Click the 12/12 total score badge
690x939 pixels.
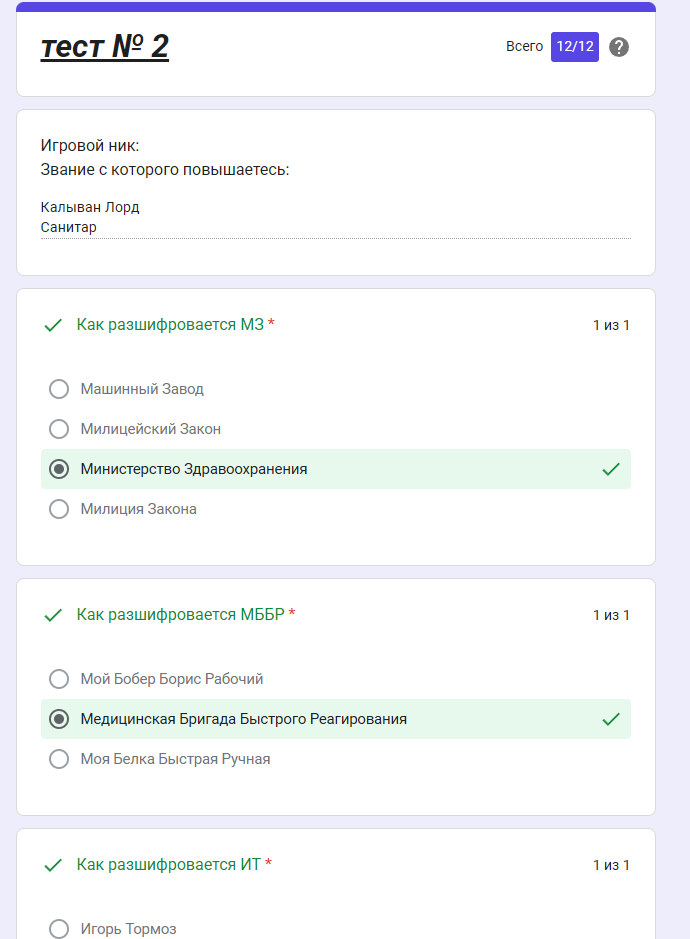pyautogui.click(x=575, y=47)
